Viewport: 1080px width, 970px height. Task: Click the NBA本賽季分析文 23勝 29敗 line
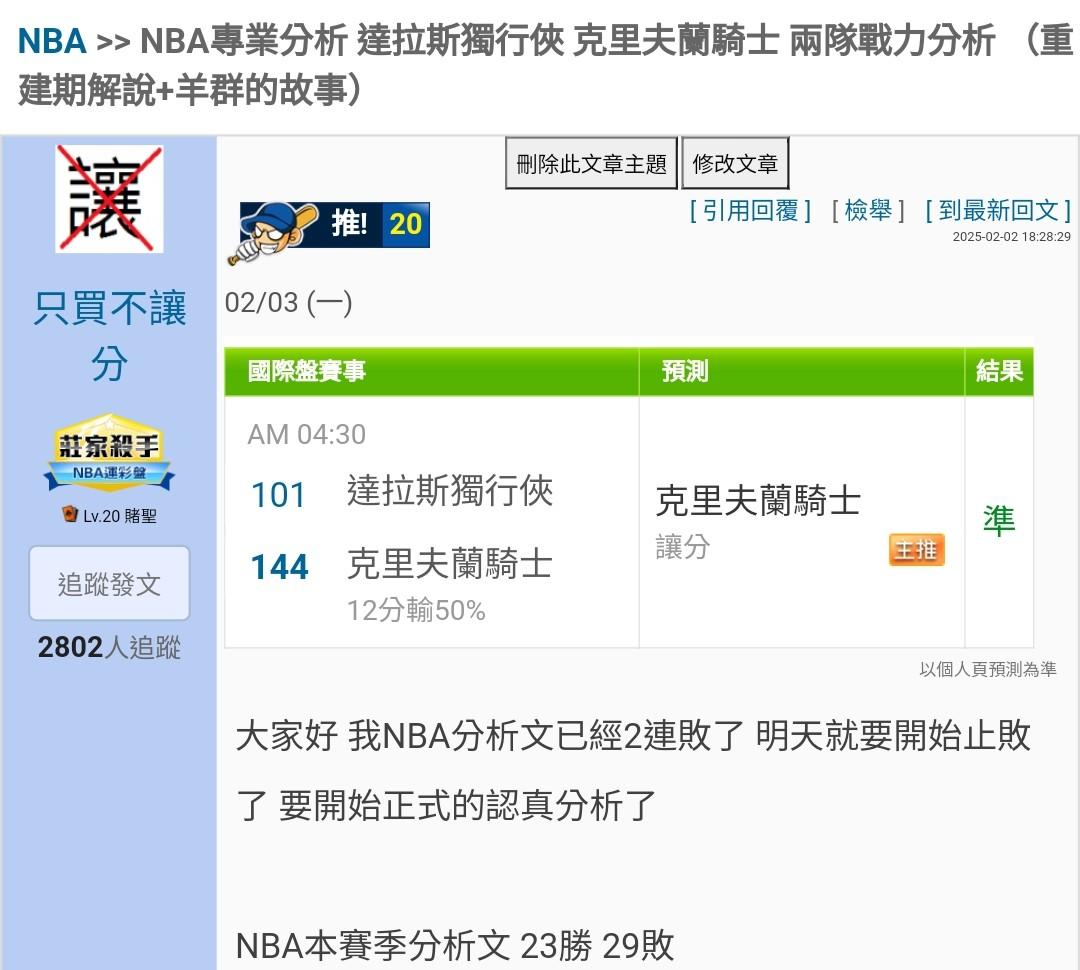(x=455, y=946)
